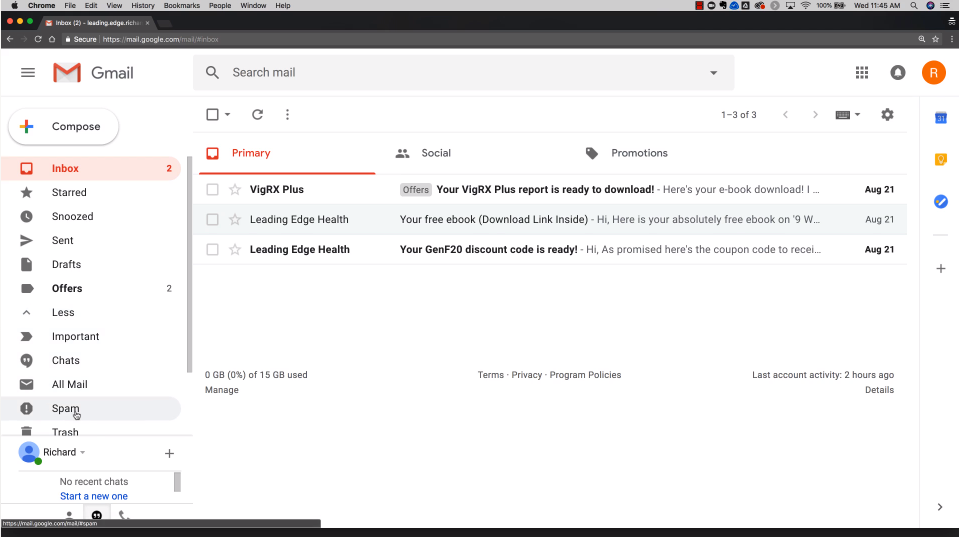Open the Chats folder

click(91, 360)
